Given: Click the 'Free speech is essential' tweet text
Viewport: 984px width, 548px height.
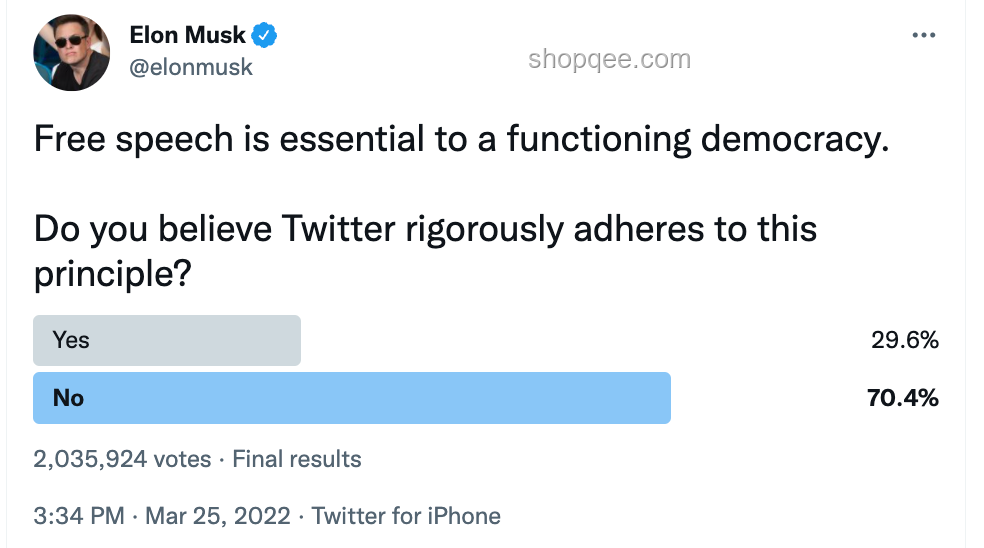Looking at the screenshot, I should 462,139.
